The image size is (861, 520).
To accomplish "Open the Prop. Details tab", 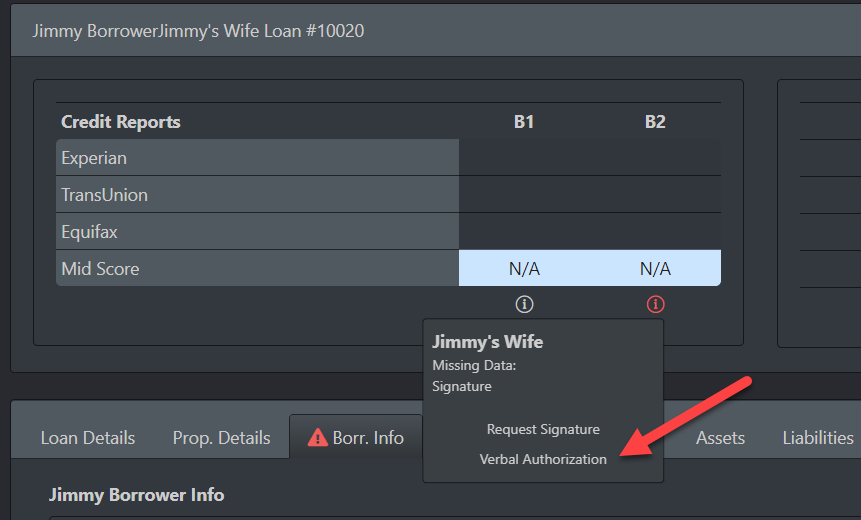I will [221, 438].
